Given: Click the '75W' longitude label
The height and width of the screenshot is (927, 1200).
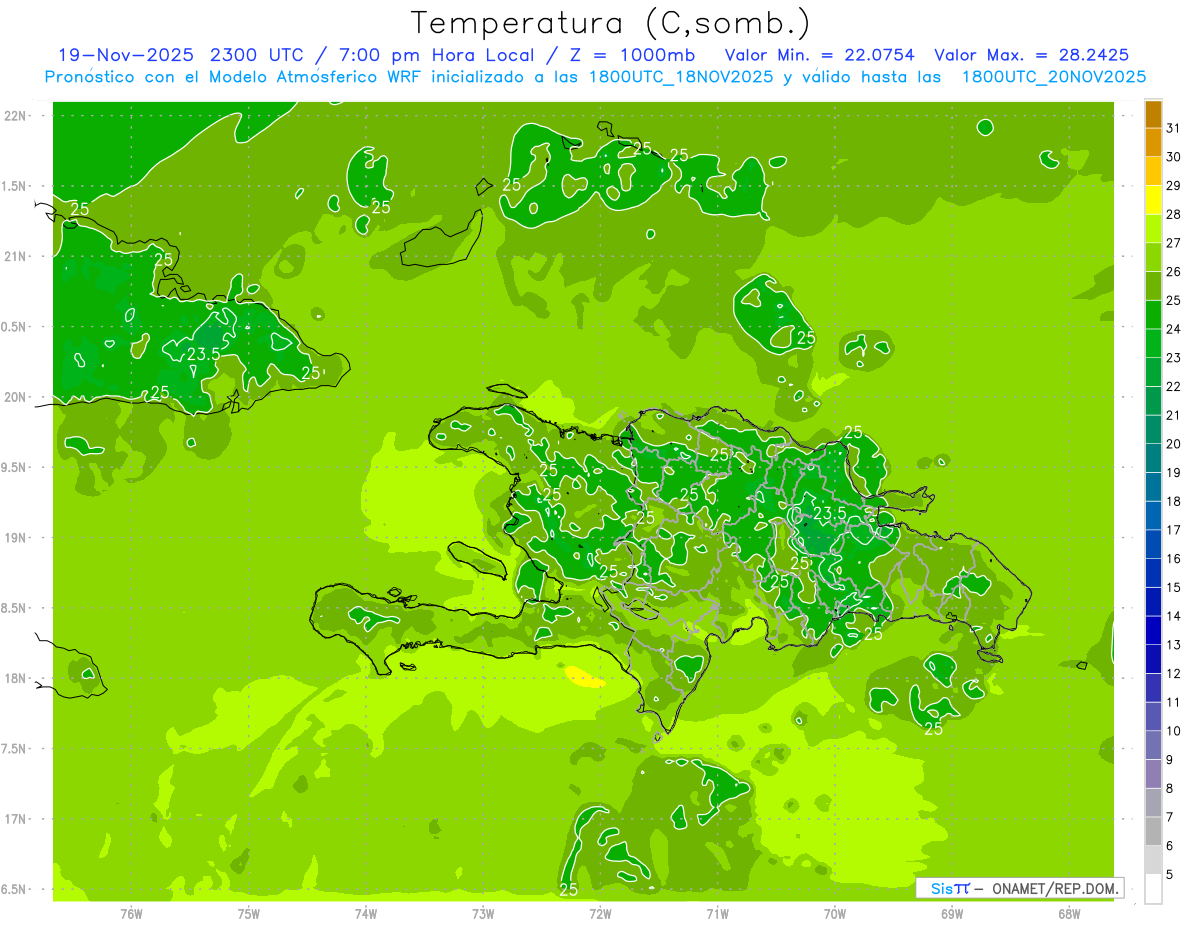Looking at the screenshot, I should coord(249,914).
